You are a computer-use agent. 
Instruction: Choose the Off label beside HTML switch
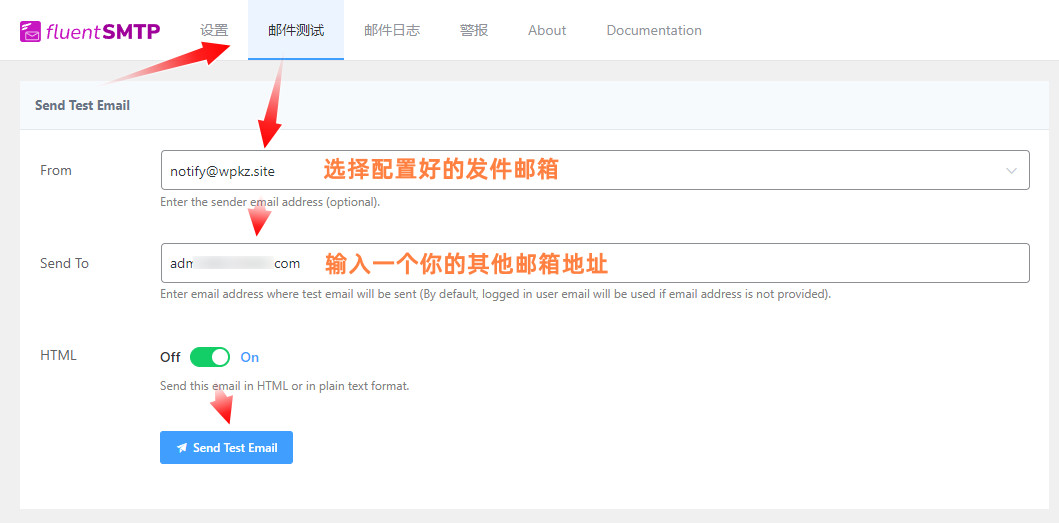(170, 357)
